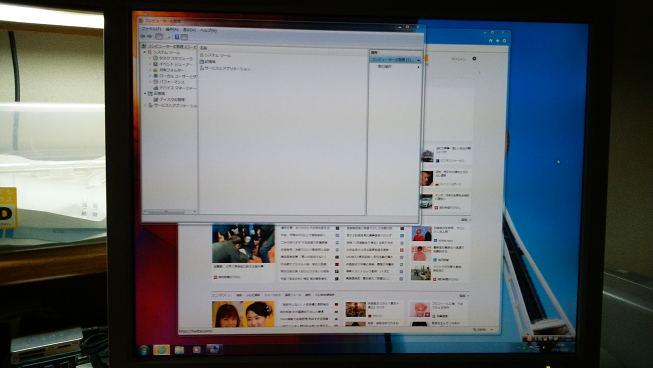Select ディスクの管理 under 記憶域
This screenshot has width=653, height=368.
click(x=172, y=99)
